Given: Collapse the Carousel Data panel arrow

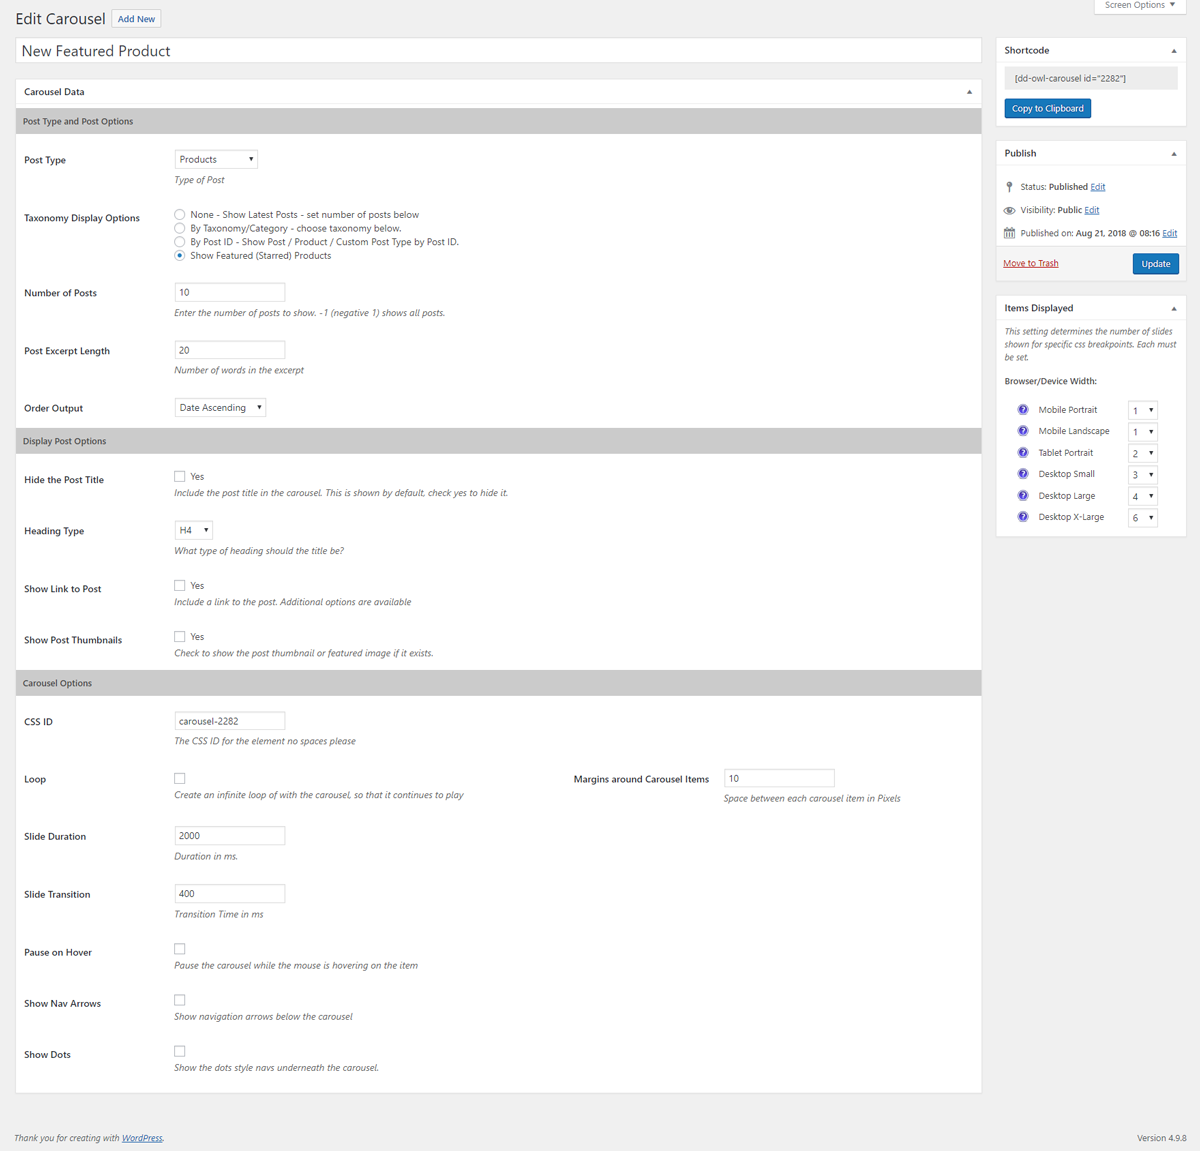Looking at the screenshot, I should pyautogui.click(x=969, y=92).
